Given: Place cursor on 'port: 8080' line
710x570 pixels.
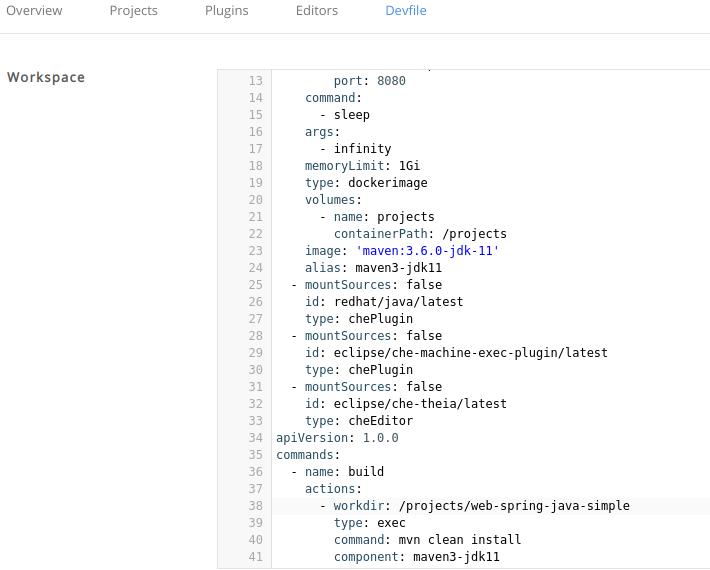Looking at the screenshot, I should pos(369,81).
